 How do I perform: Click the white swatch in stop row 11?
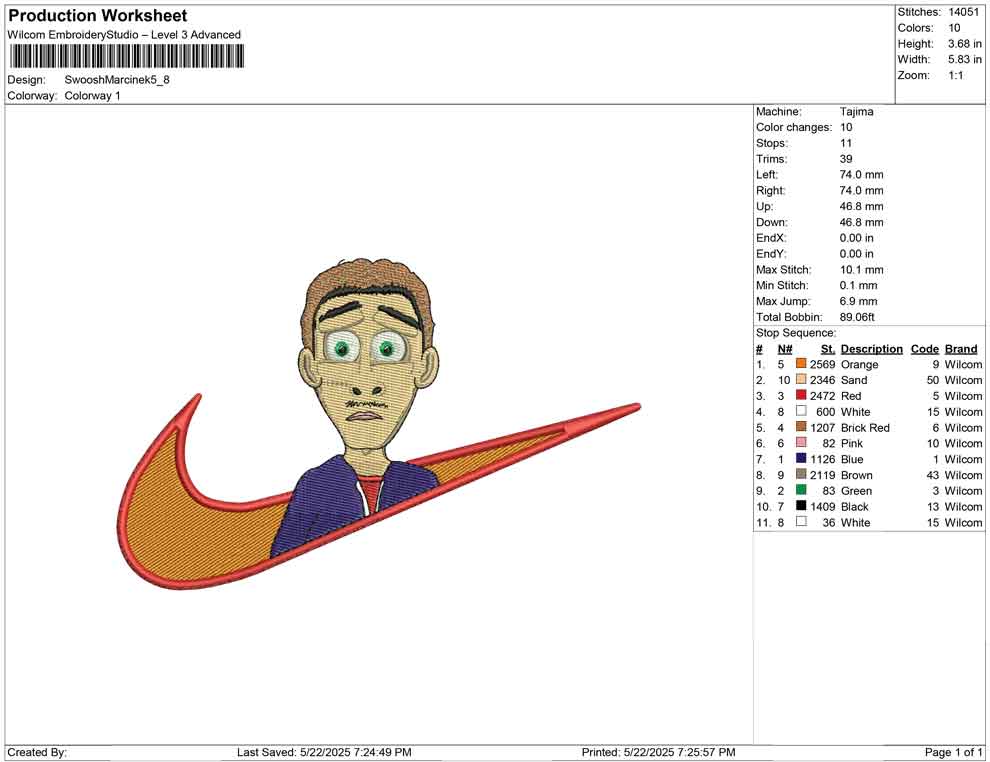click(x=801, y=521)
